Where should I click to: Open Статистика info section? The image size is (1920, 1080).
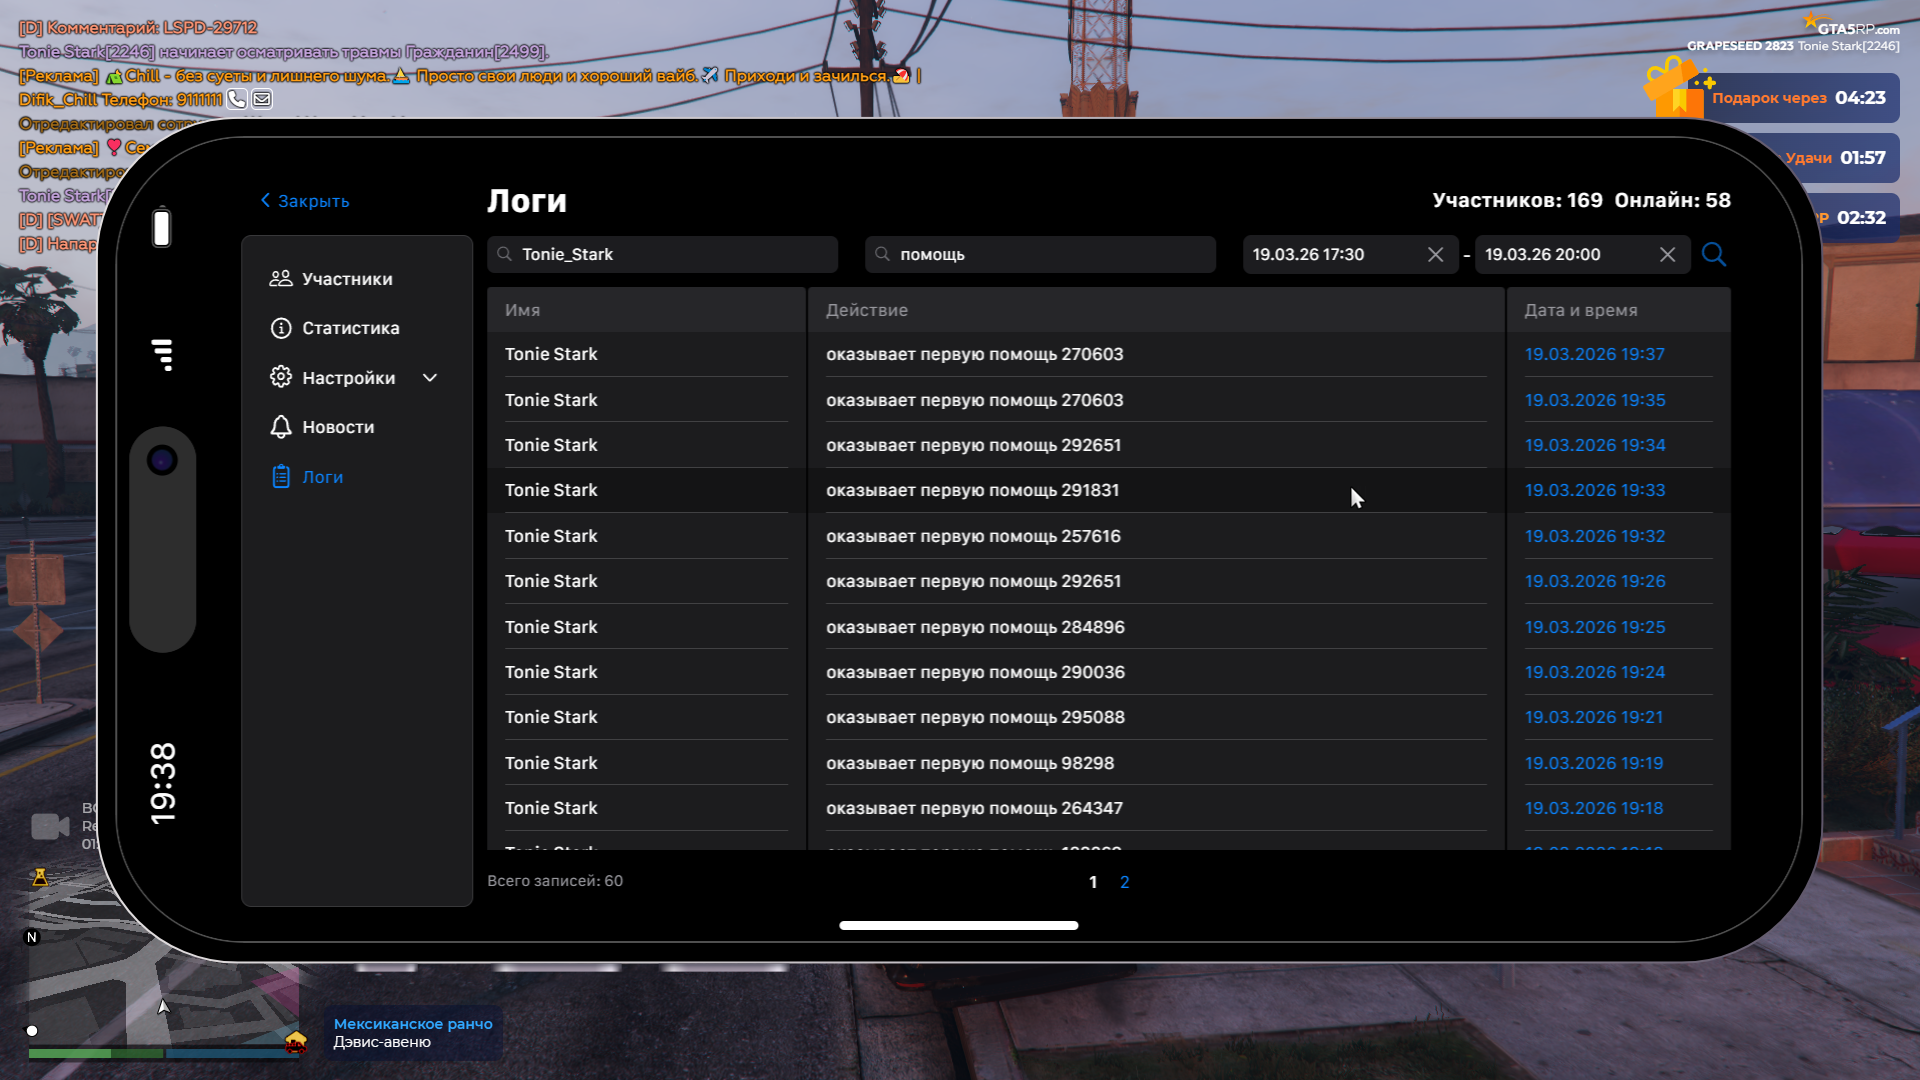coord(349,328)
